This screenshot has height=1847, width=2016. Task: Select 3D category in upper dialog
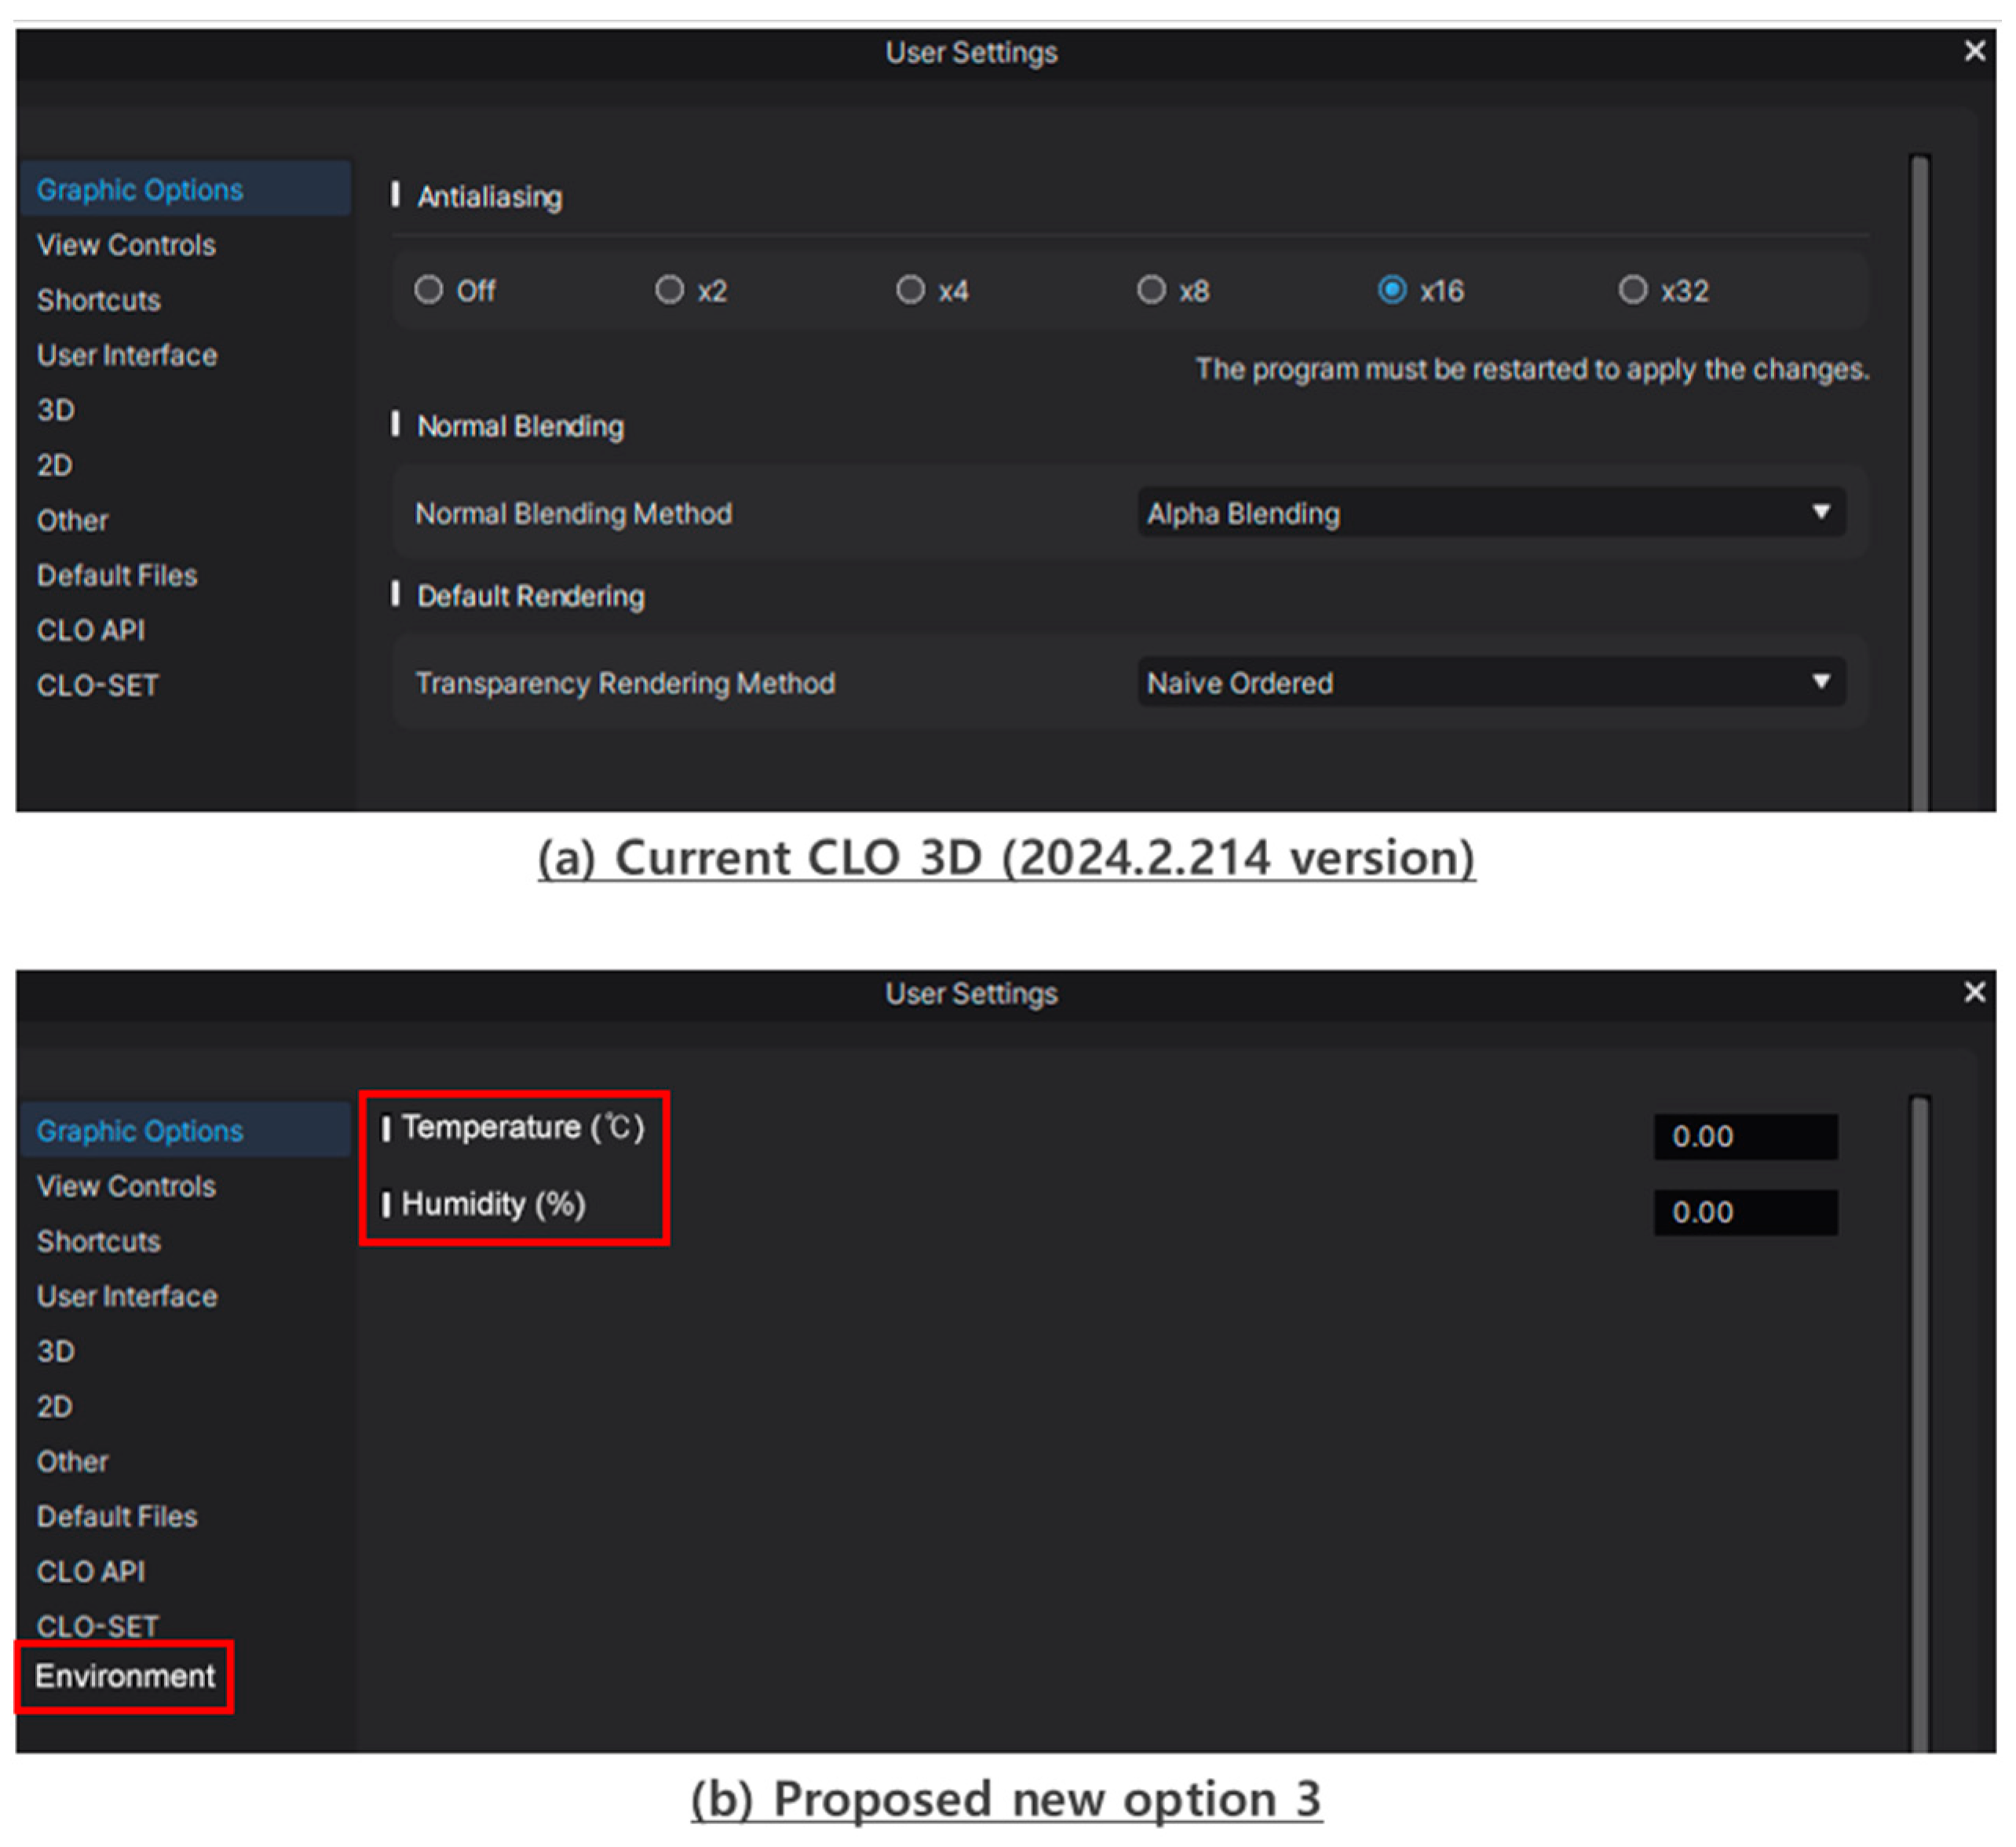click(x=56, y=410)
